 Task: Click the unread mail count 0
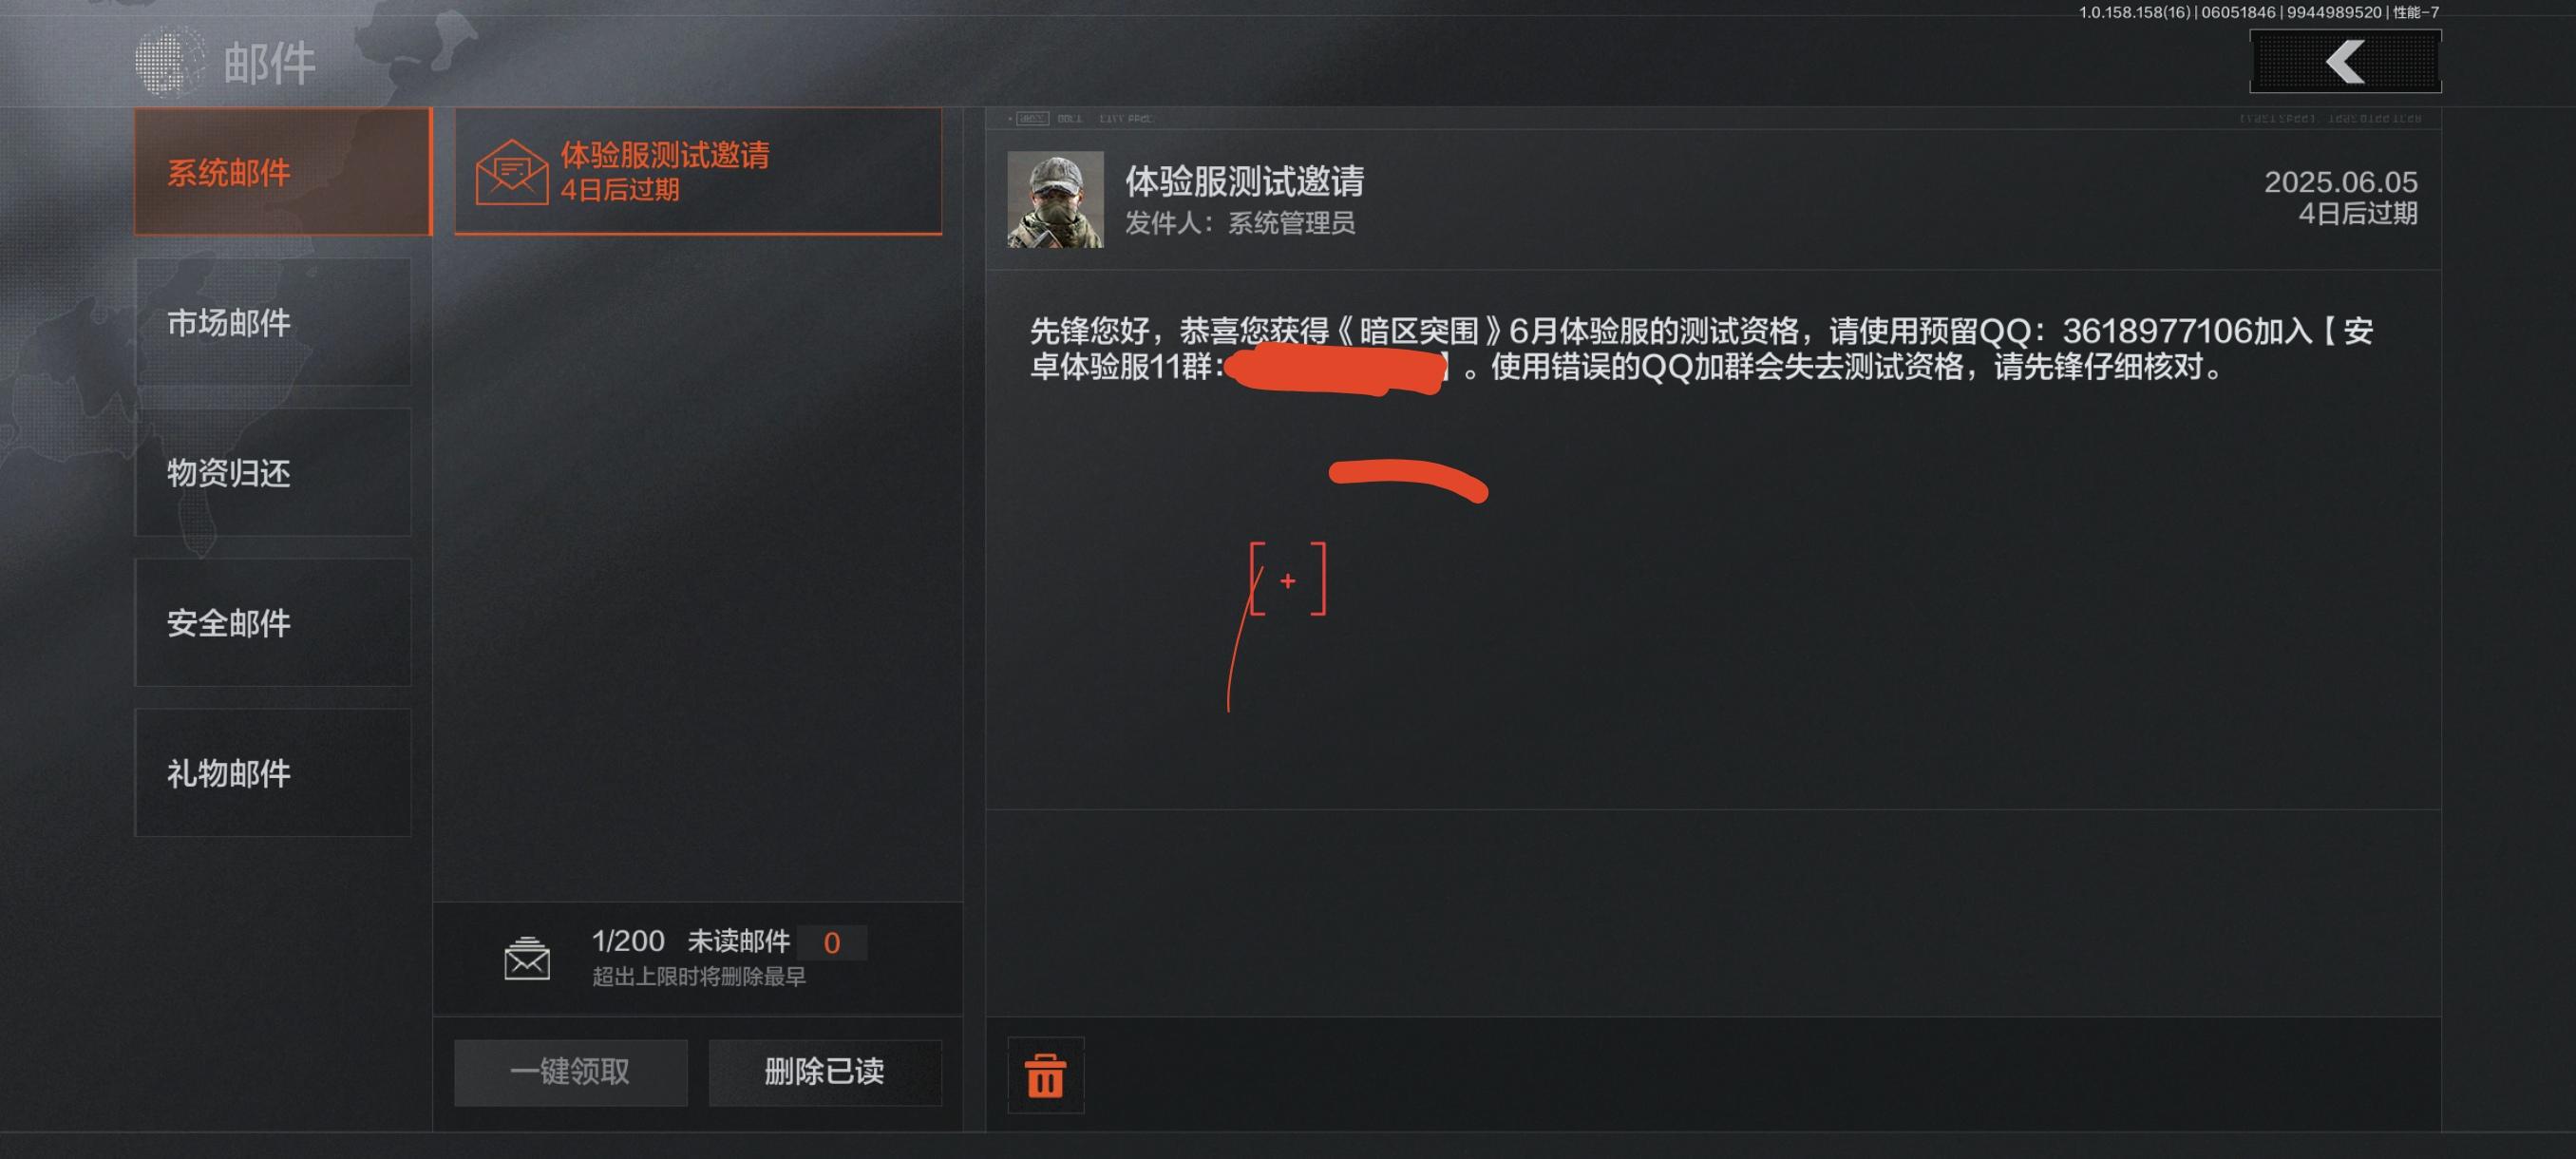click(831, 942)
